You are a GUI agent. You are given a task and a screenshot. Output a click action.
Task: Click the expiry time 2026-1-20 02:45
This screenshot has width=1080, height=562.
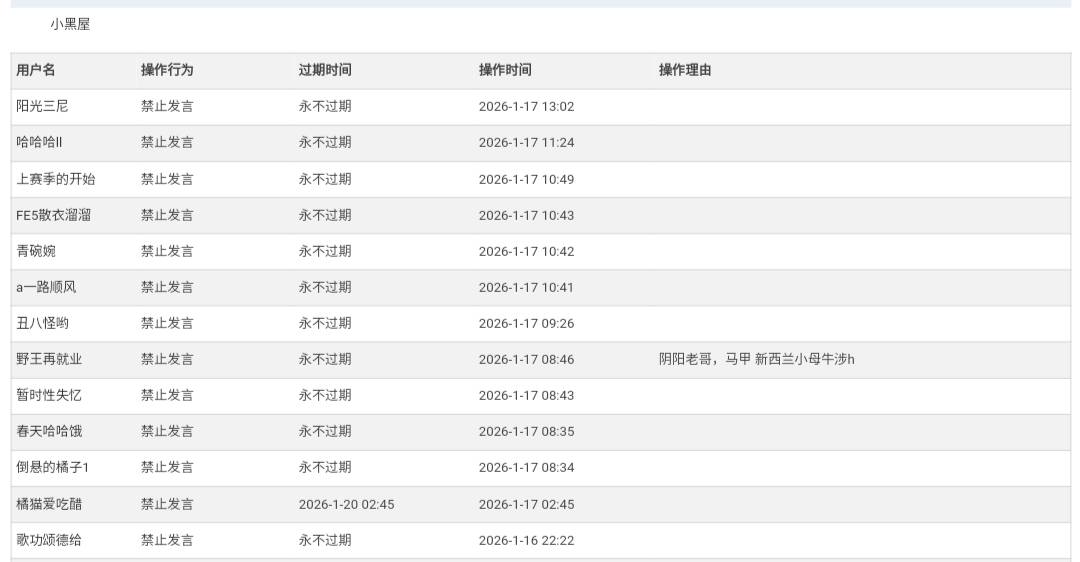346,504
